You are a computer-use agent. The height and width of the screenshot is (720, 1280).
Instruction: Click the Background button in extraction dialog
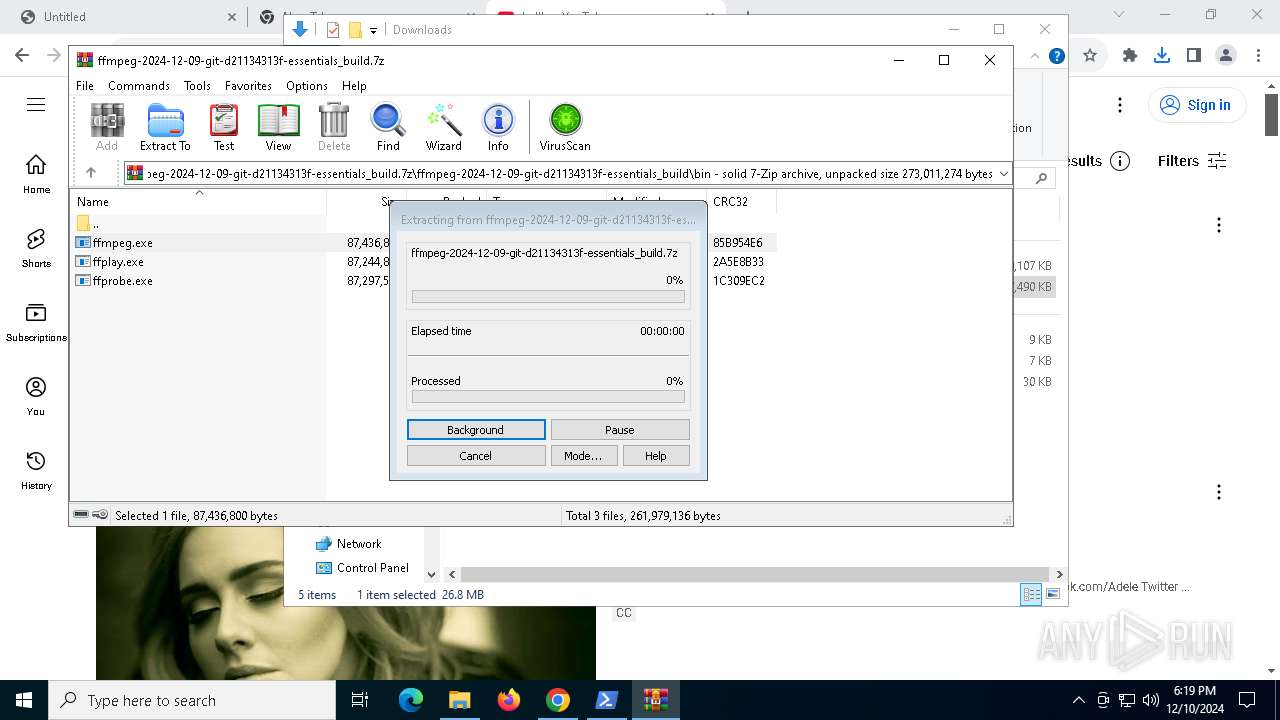(476, 430)
